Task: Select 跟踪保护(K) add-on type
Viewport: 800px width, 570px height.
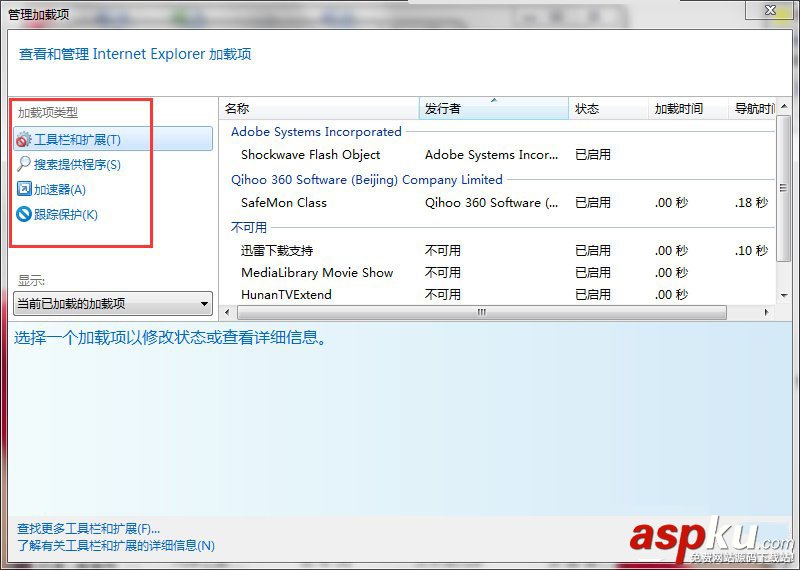Action: pyautogui.click(x=66, y=214)
